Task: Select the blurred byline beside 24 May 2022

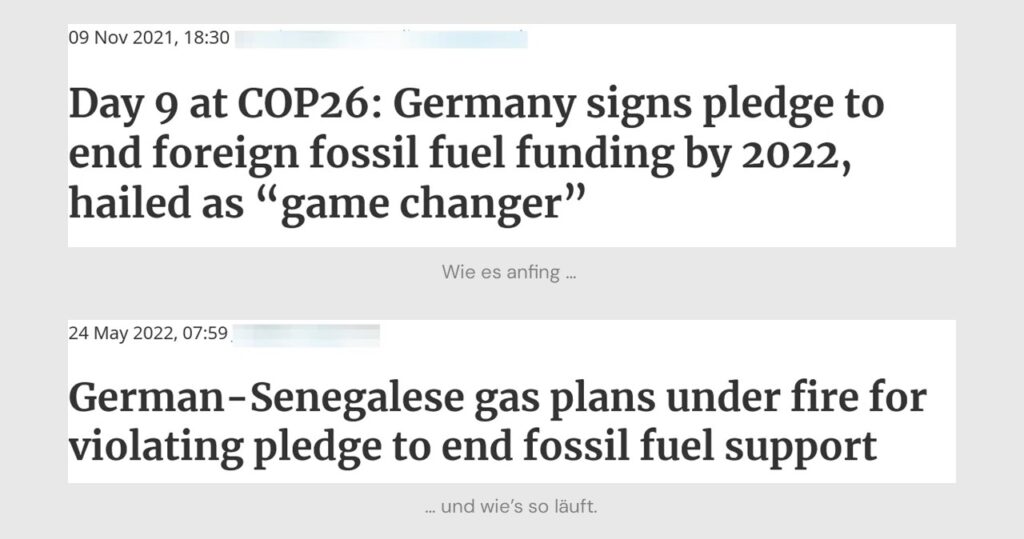Action: click(306, 335)
